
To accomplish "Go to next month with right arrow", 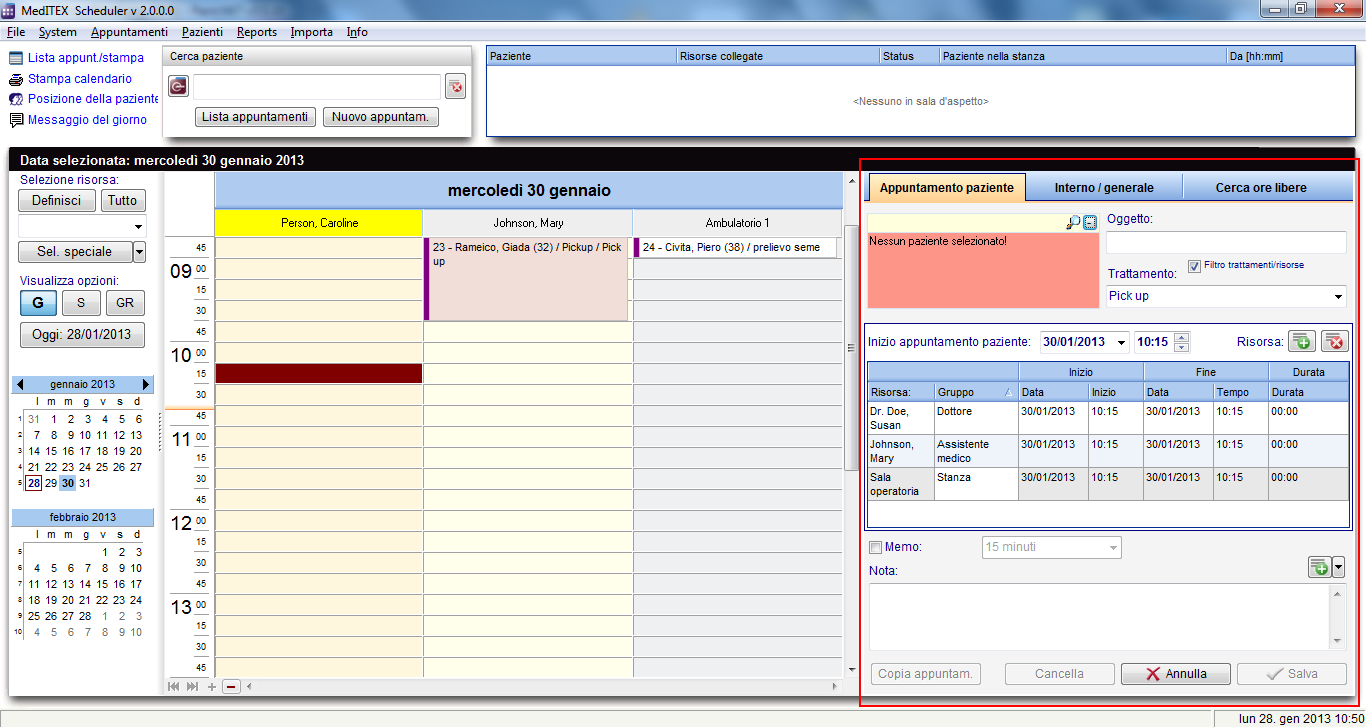I will (147, 384).
